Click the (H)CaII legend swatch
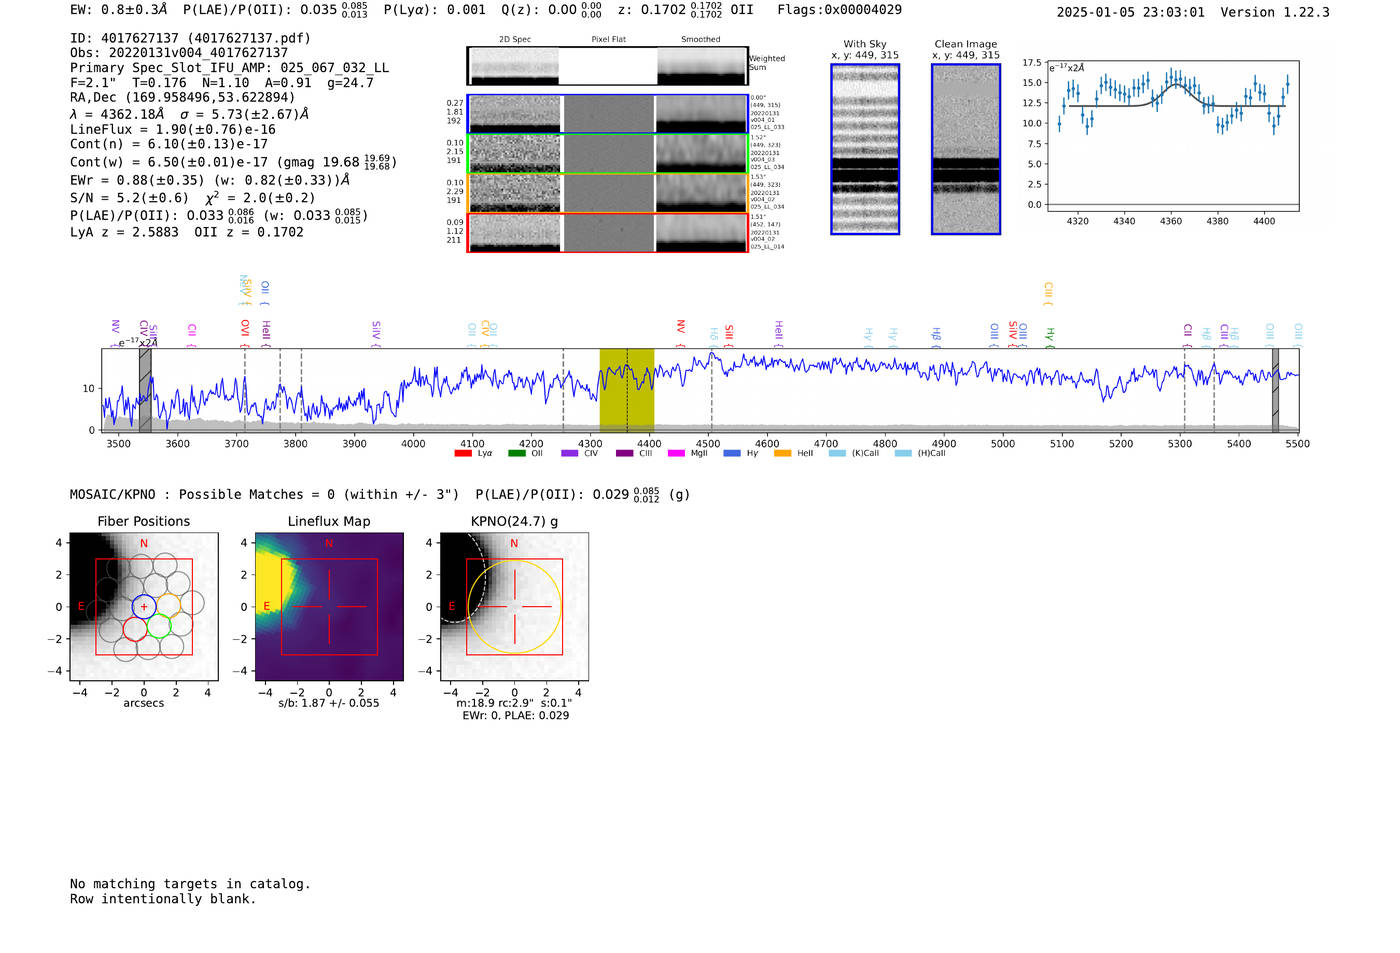 (x=903, y=453)
